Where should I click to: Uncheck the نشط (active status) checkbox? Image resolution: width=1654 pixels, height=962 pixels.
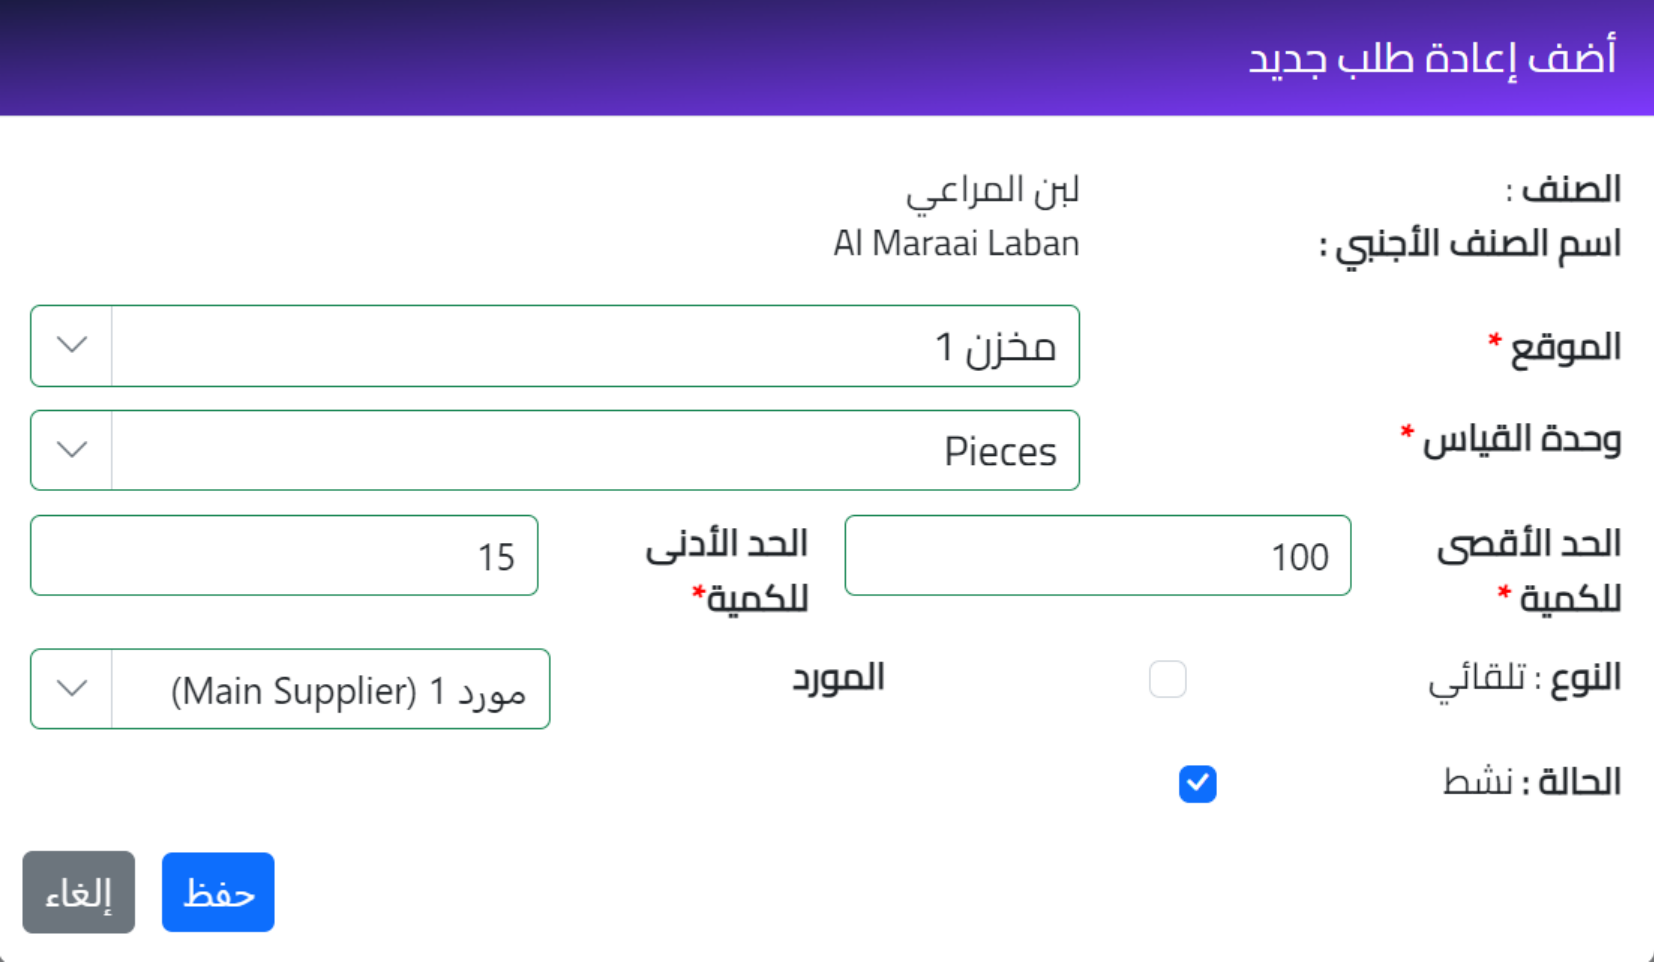point(1197,784)
